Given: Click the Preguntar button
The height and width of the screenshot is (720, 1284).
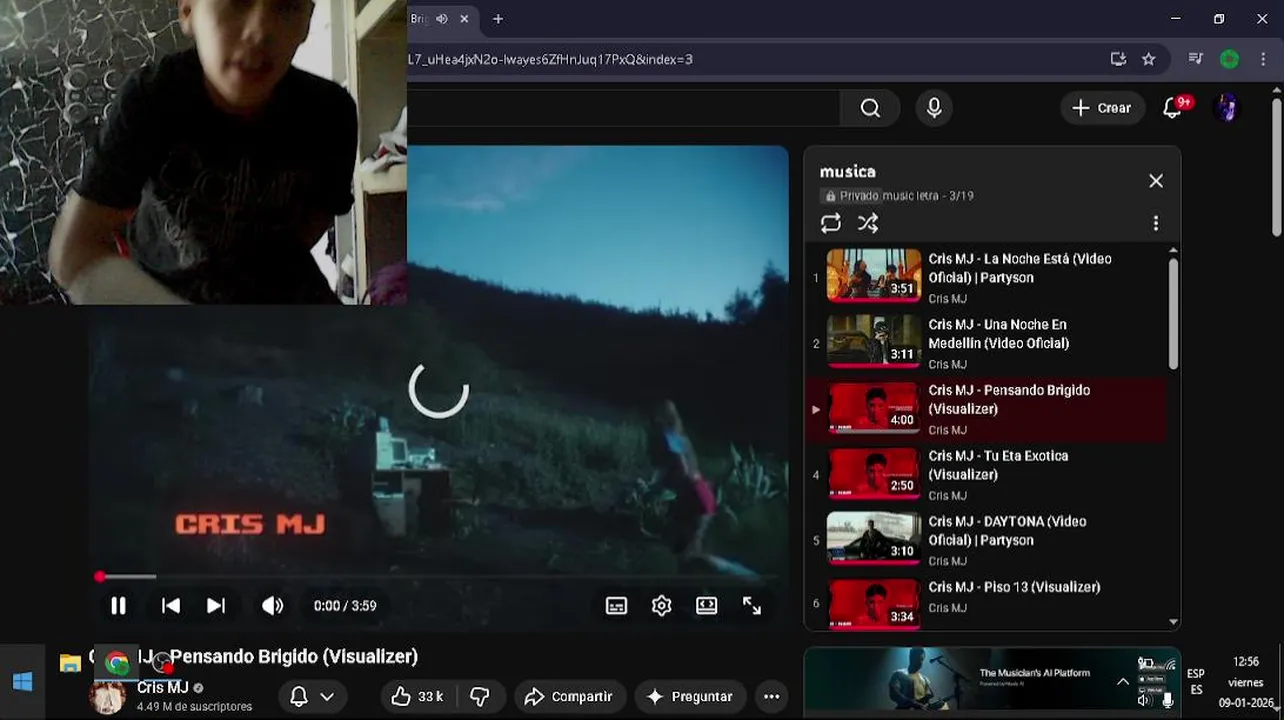Looking at the screenshot, I should tap(690, 697).
